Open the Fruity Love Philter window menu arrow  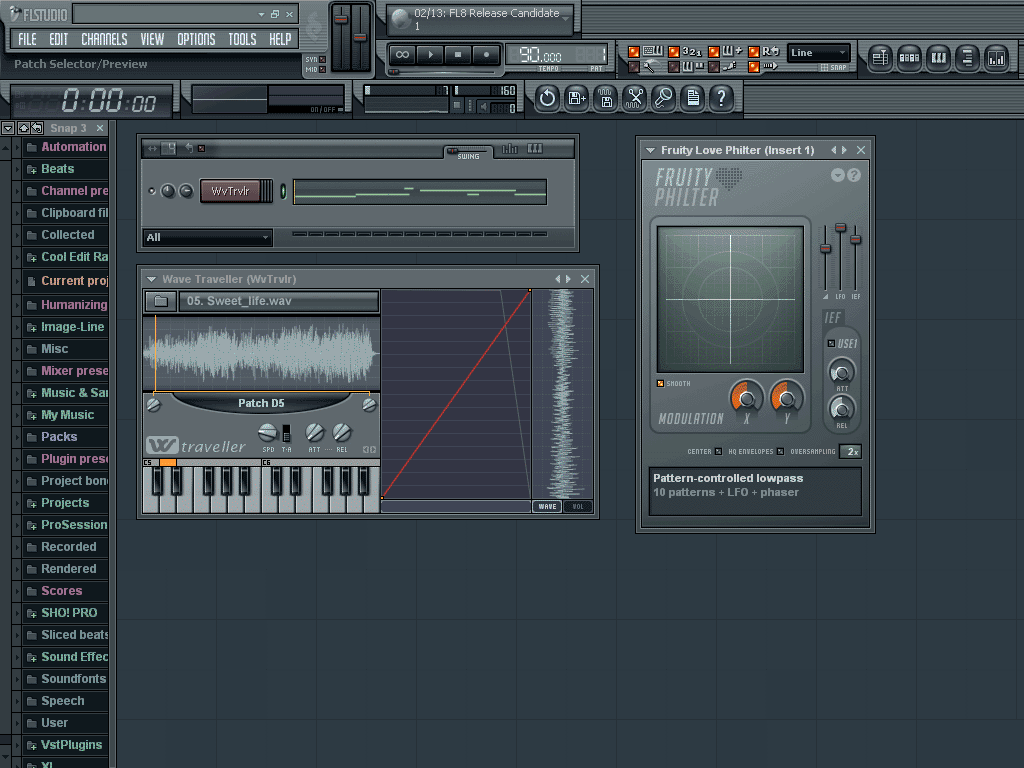click(x=650, y=150)
